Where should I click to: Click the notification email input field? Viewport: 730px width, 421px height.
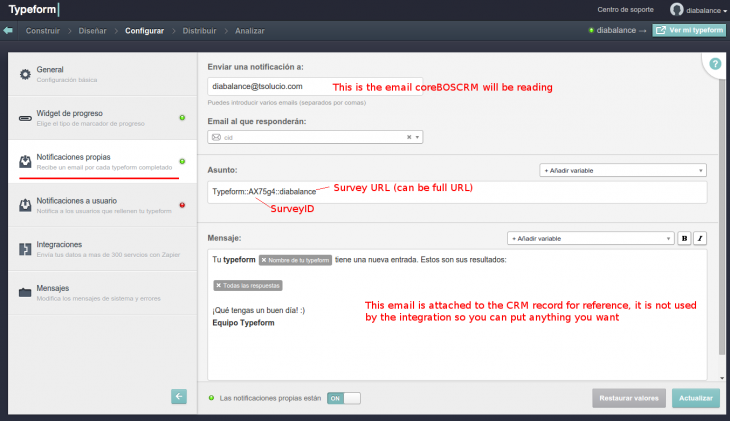point(315,86)
